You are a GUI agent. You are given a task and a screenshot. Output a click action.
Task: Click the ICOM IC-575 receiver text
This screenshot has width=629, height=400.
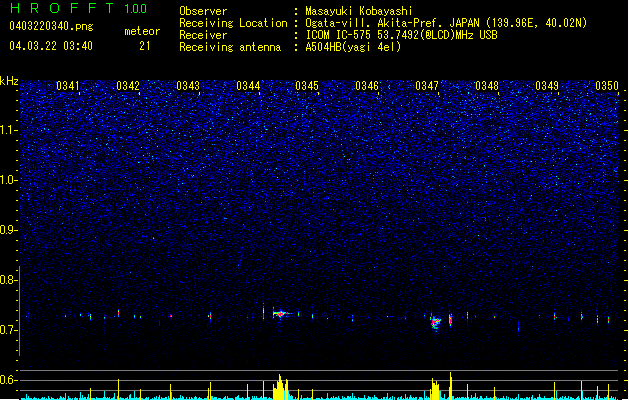[402, 35]
